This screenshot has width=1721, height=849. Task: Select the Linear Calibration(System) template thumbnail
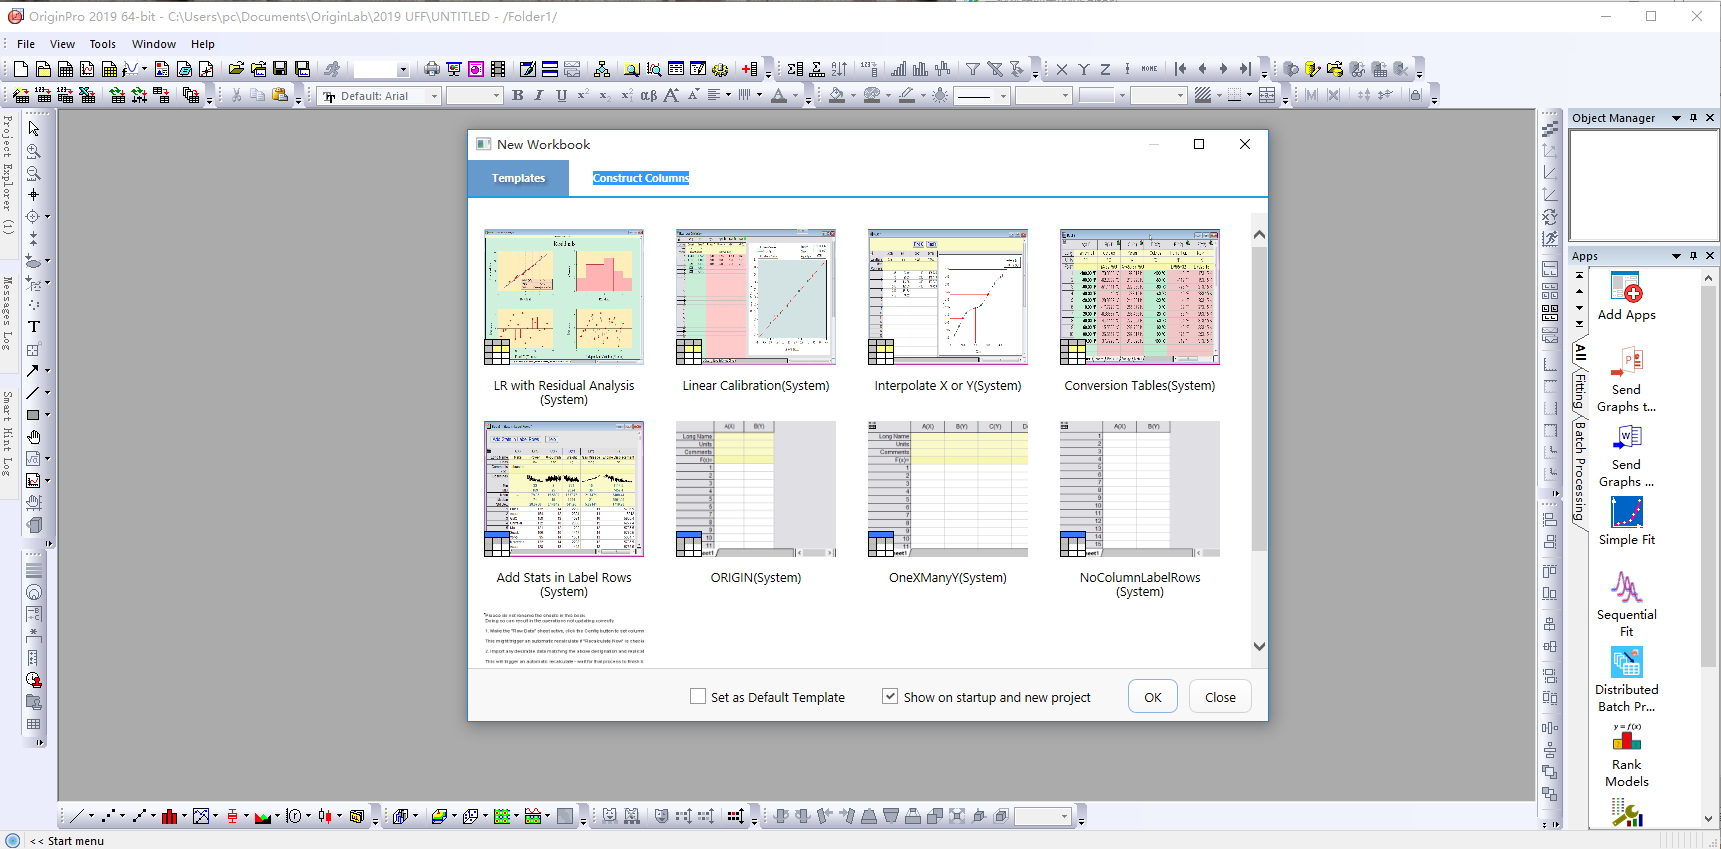(755, 297)
